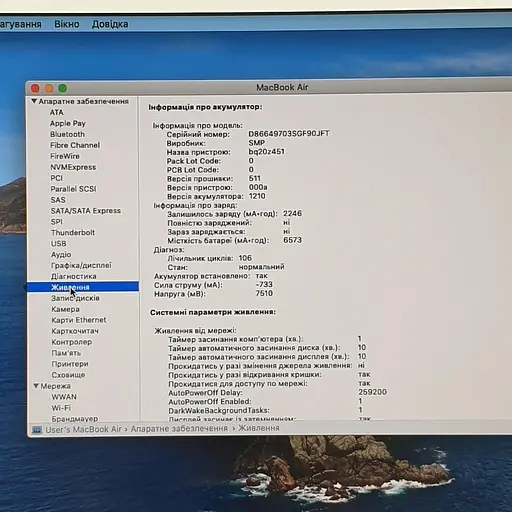Select PCI in the sidebar
The image size is (512, 512).
point(56,178)
